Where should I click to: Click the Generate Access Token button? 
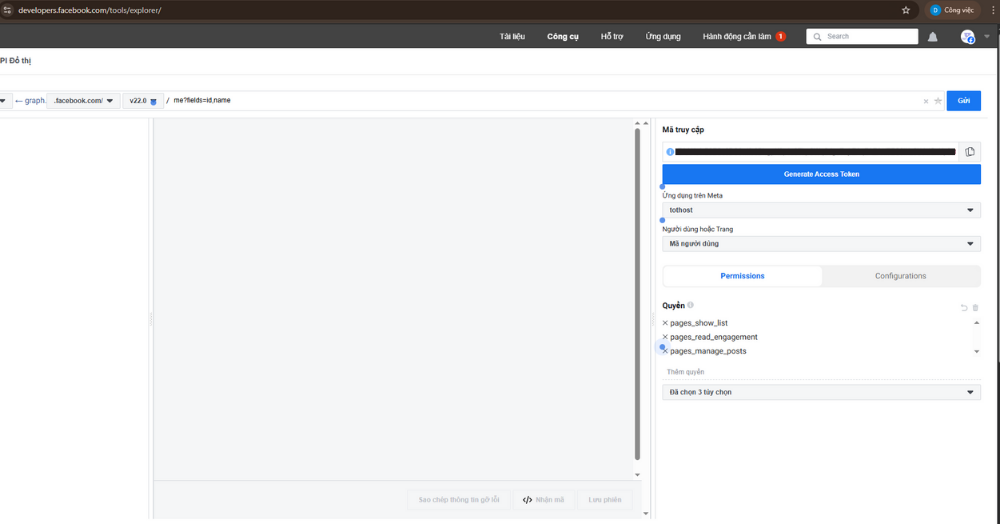820,174
